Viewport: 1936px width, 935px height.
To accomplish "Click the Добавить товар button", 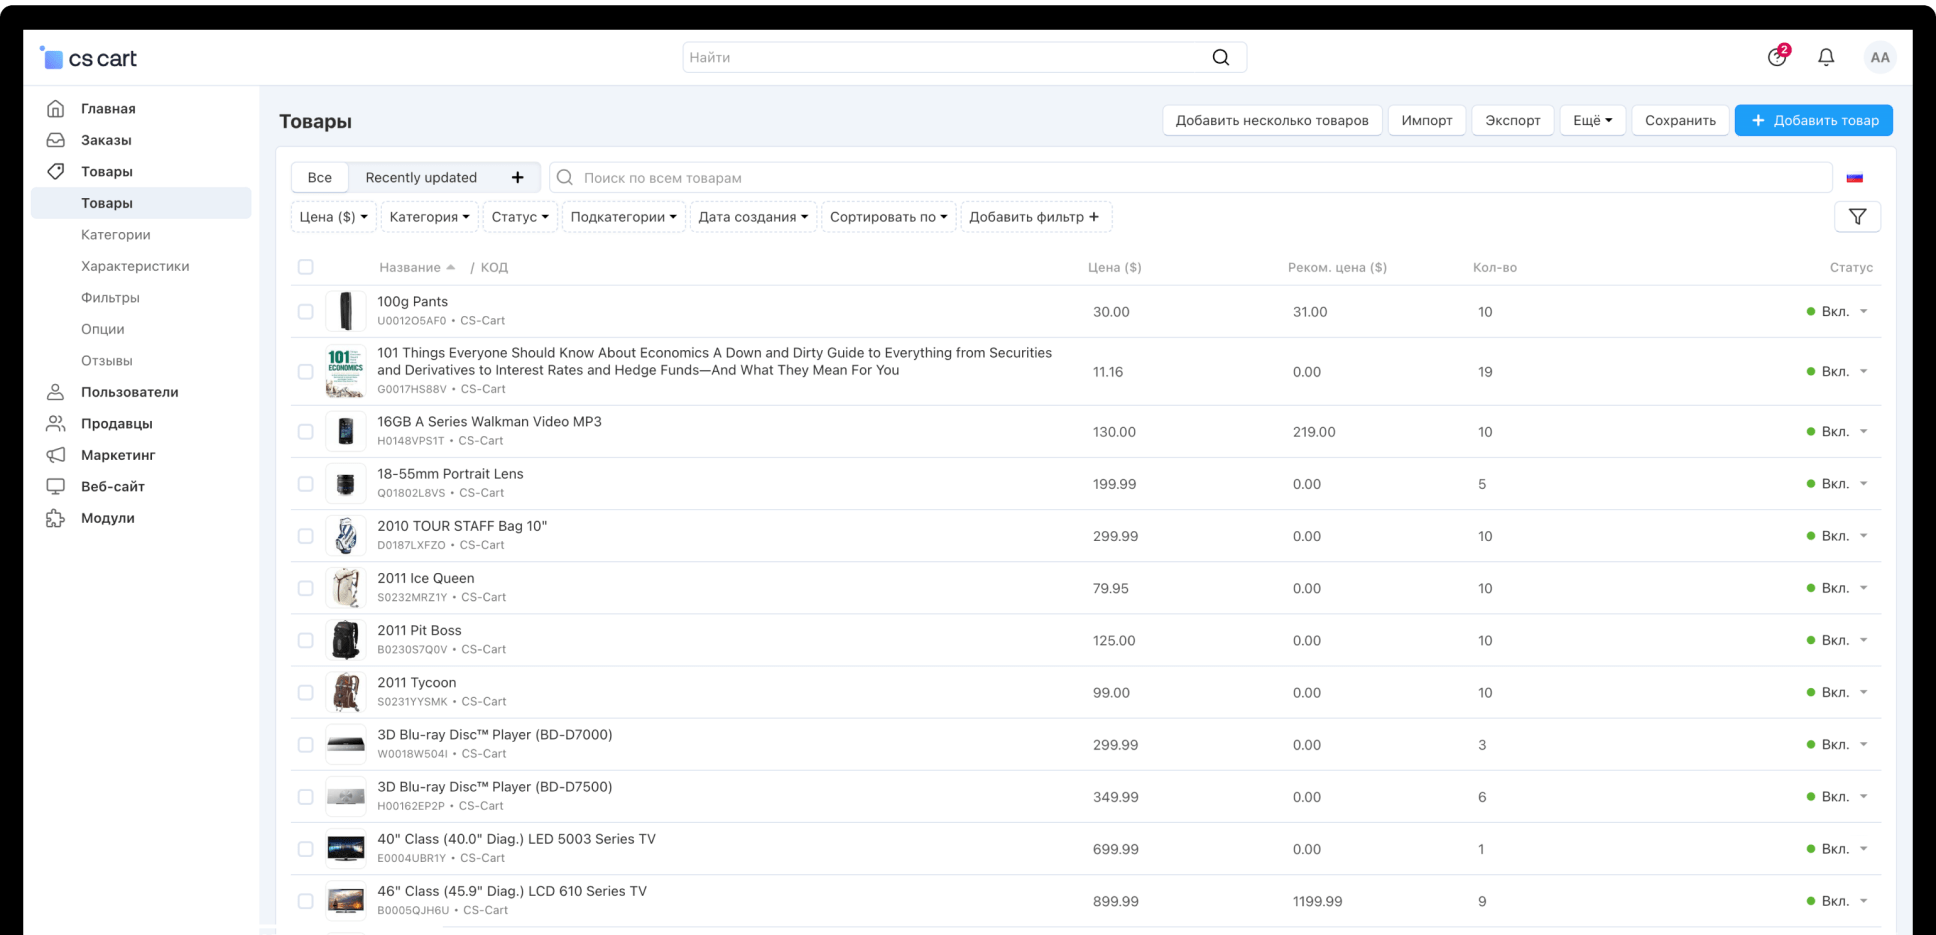I will tap(1813, 121).
